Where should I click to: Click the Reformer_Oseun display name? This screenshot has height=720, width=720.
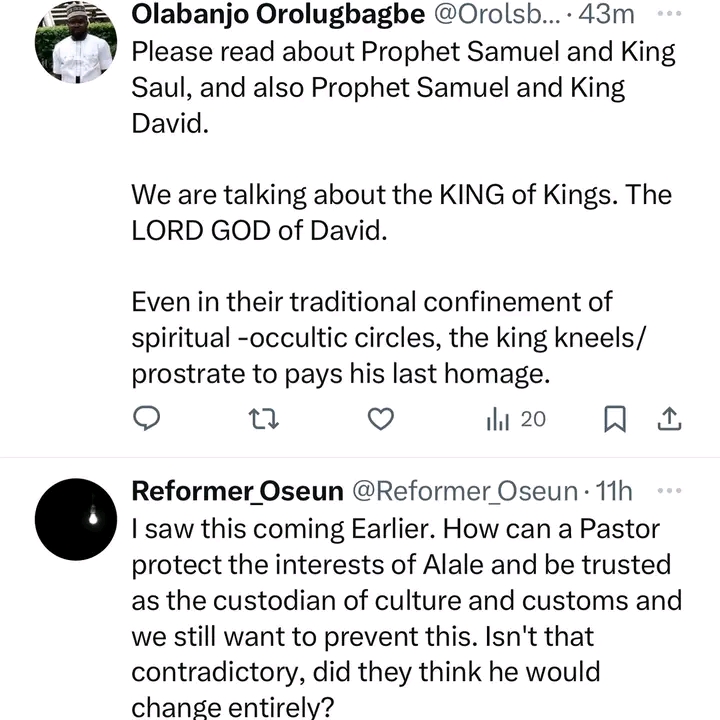tap(238, 491)
